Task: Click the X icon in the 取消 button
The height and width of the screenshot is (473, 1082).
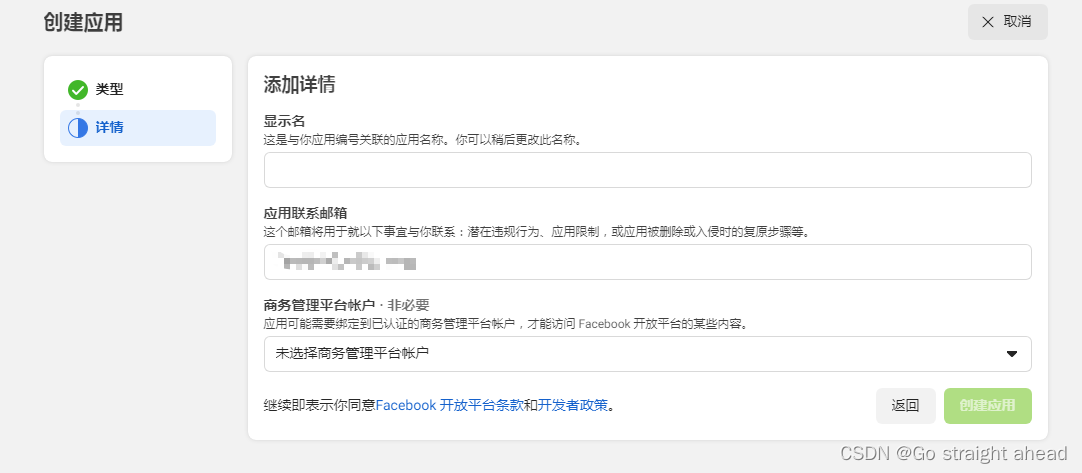Action: (x=987, y=22)
